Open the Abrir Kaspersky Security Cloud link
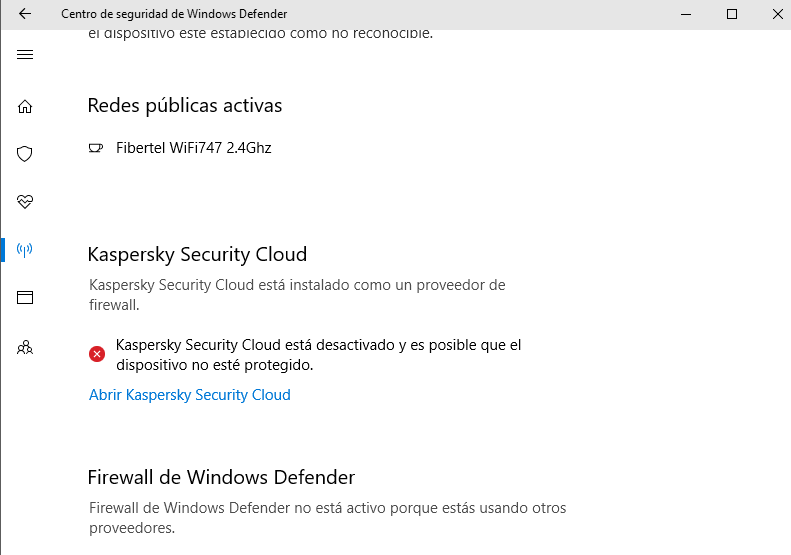This screenshot has width=791, height=555. [x=190, y=395]
